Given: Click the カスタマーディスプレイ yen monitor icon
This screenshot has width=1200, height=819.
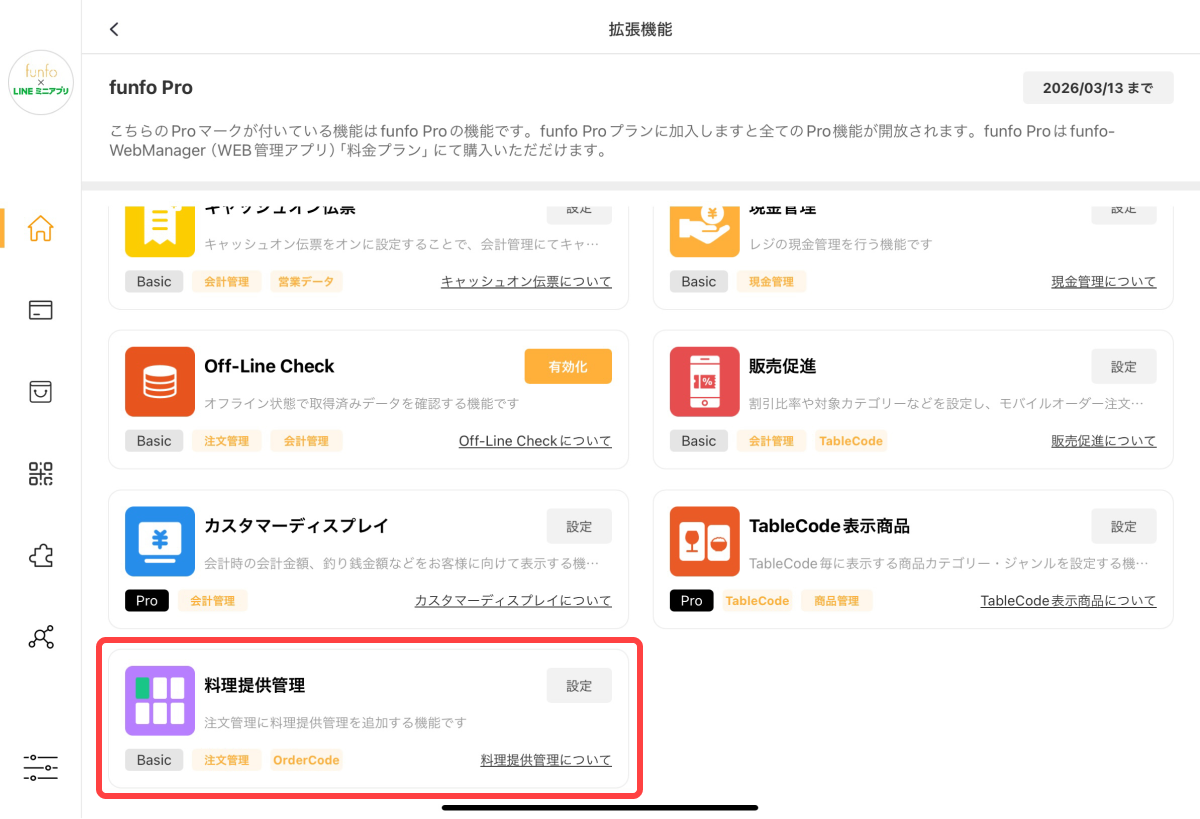Looking at the screenshot, I should pyautogui.click(x=160, y=542).
